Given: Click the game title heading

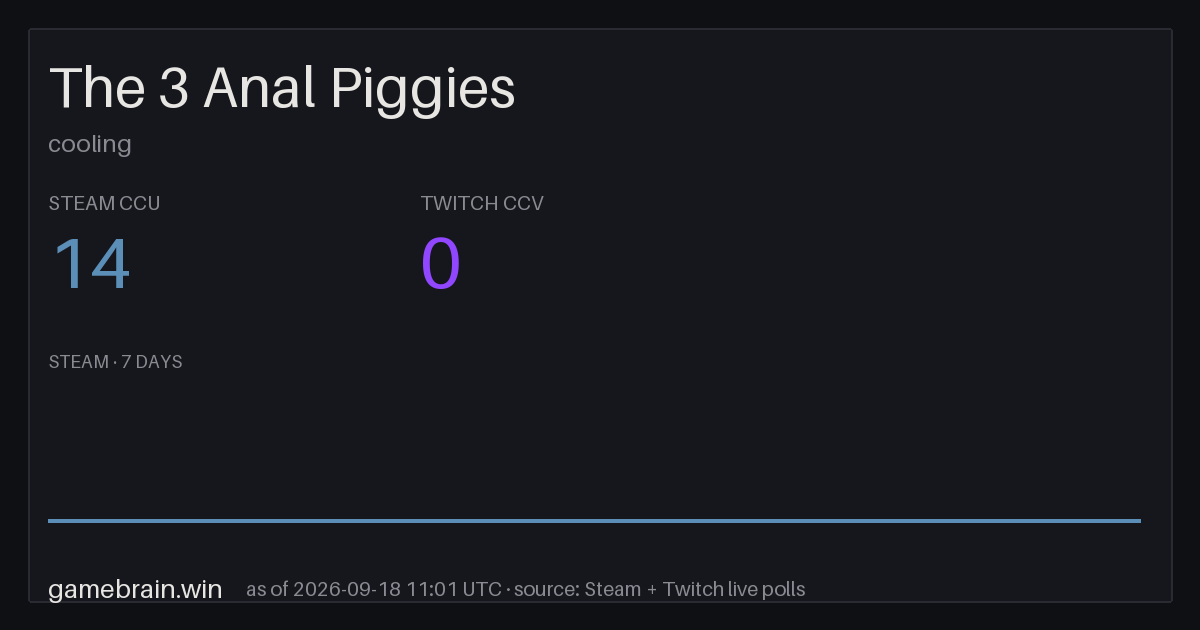Looking at the screenshot, I should pyautogui.click(x=282, y=89).
